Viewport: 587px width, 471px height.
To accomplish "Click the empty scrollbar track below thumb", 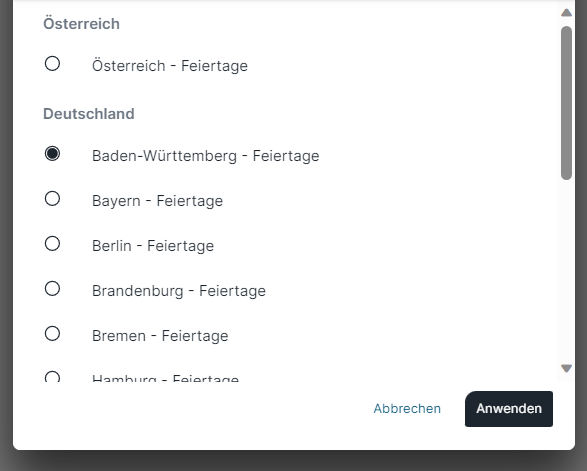I will click(x=566, y=271).
